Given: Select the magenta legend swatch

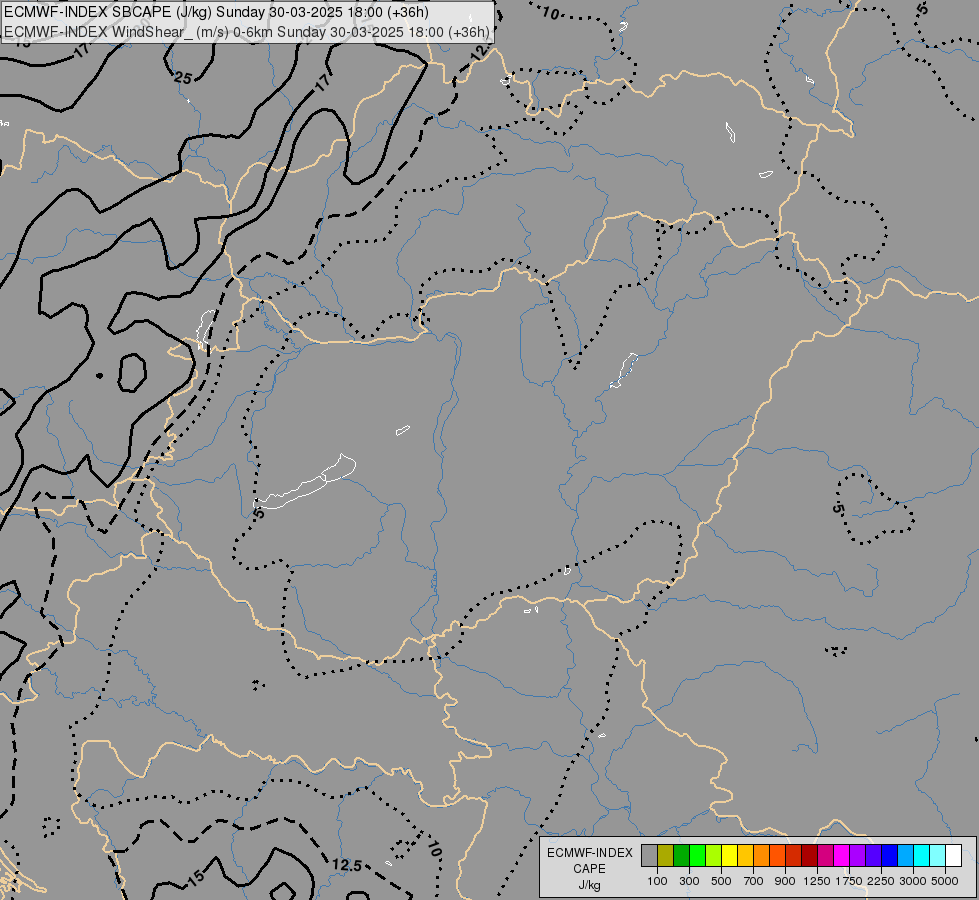Looking at the screenshot, I should tap(842, 856).
